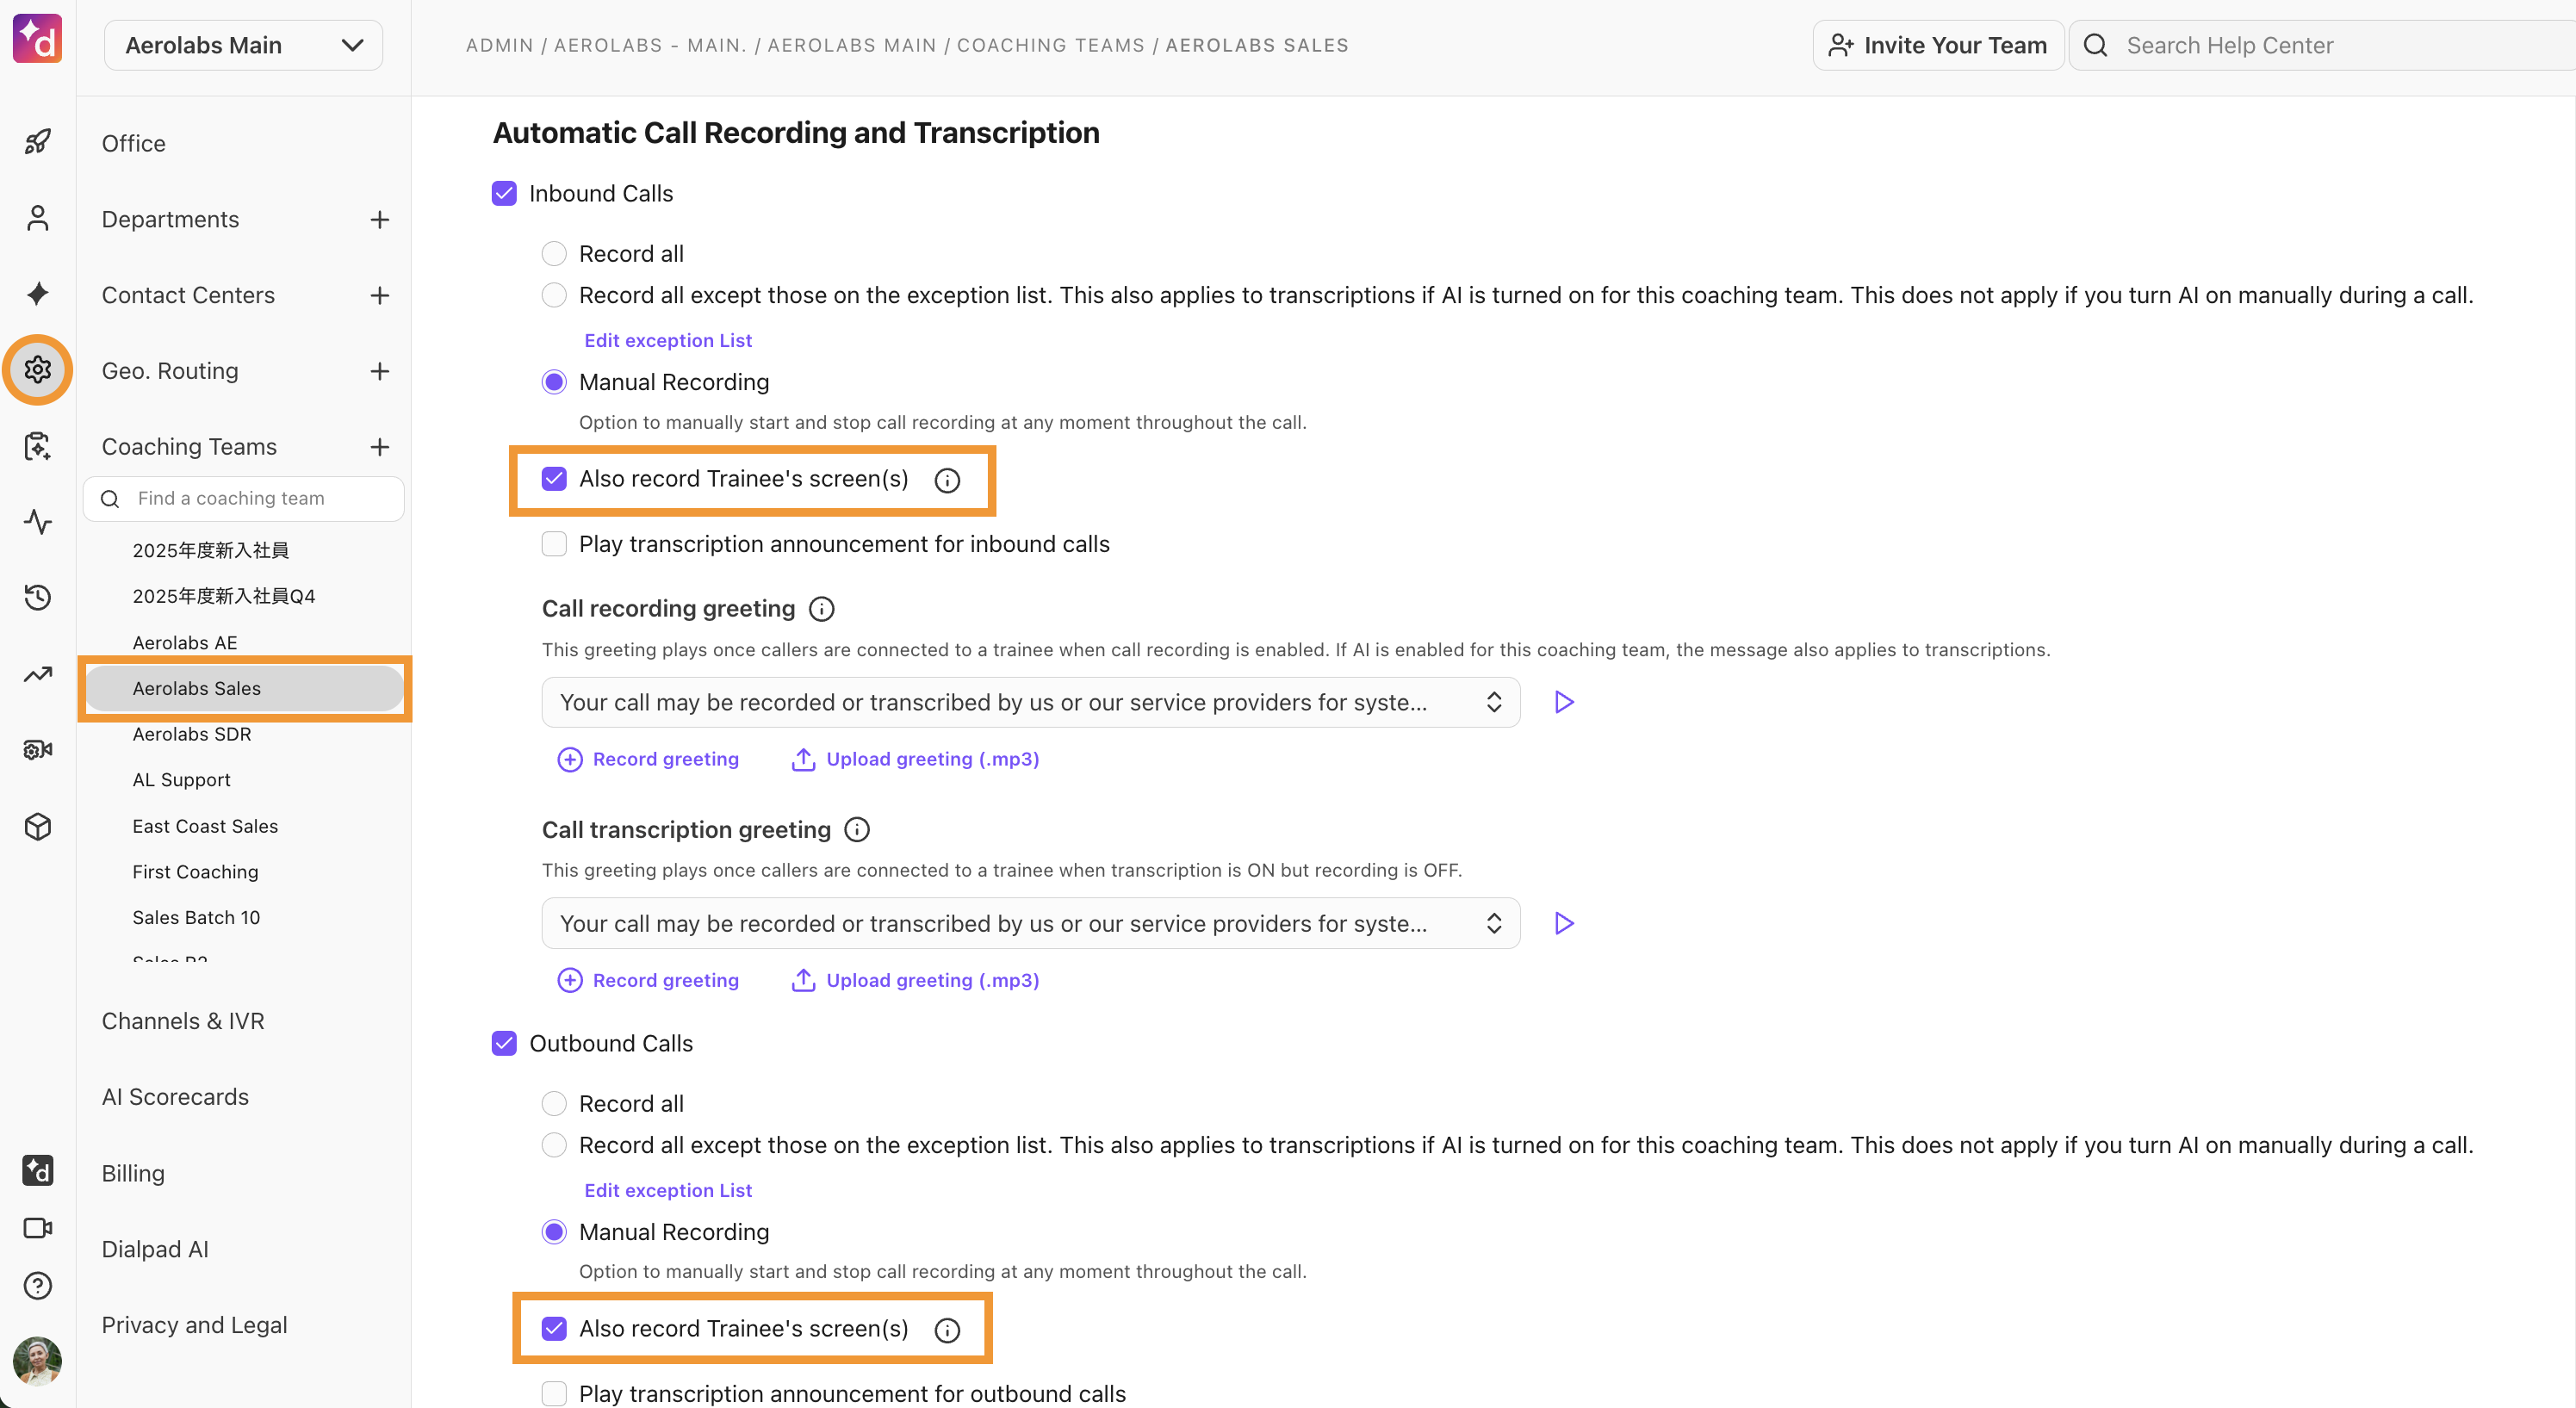The height and width of the screenshot is (1408, 2576).
Task: Add new Geo. Routing with plus icon
Action: click(379, 371)
